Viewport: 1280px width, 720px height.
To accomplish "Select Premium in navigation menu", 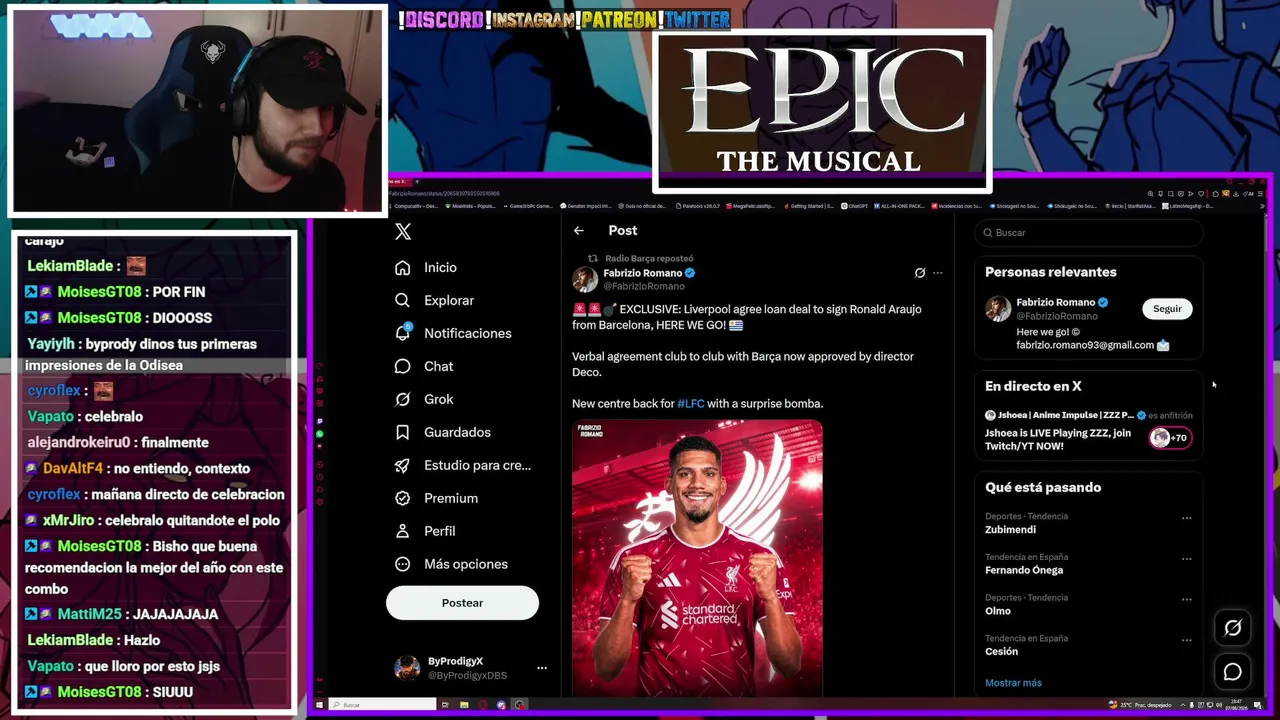I will [451, 499].
